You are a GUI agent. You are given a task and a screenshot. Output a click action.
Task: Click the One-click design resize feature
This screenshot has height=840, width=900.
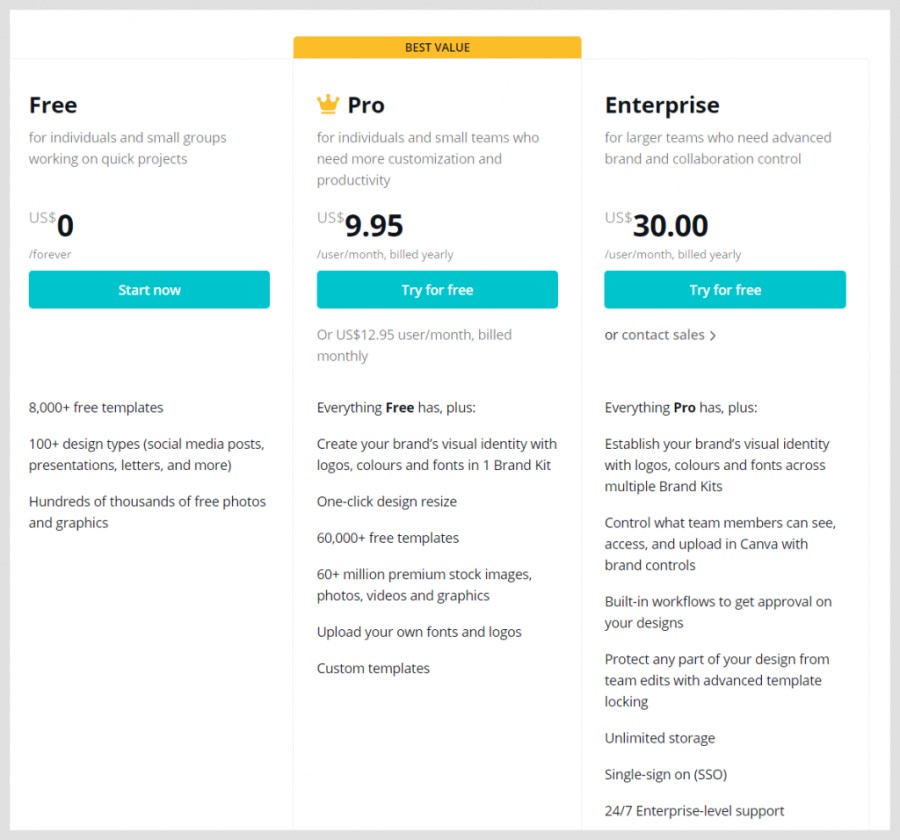(x=387, y=501)
